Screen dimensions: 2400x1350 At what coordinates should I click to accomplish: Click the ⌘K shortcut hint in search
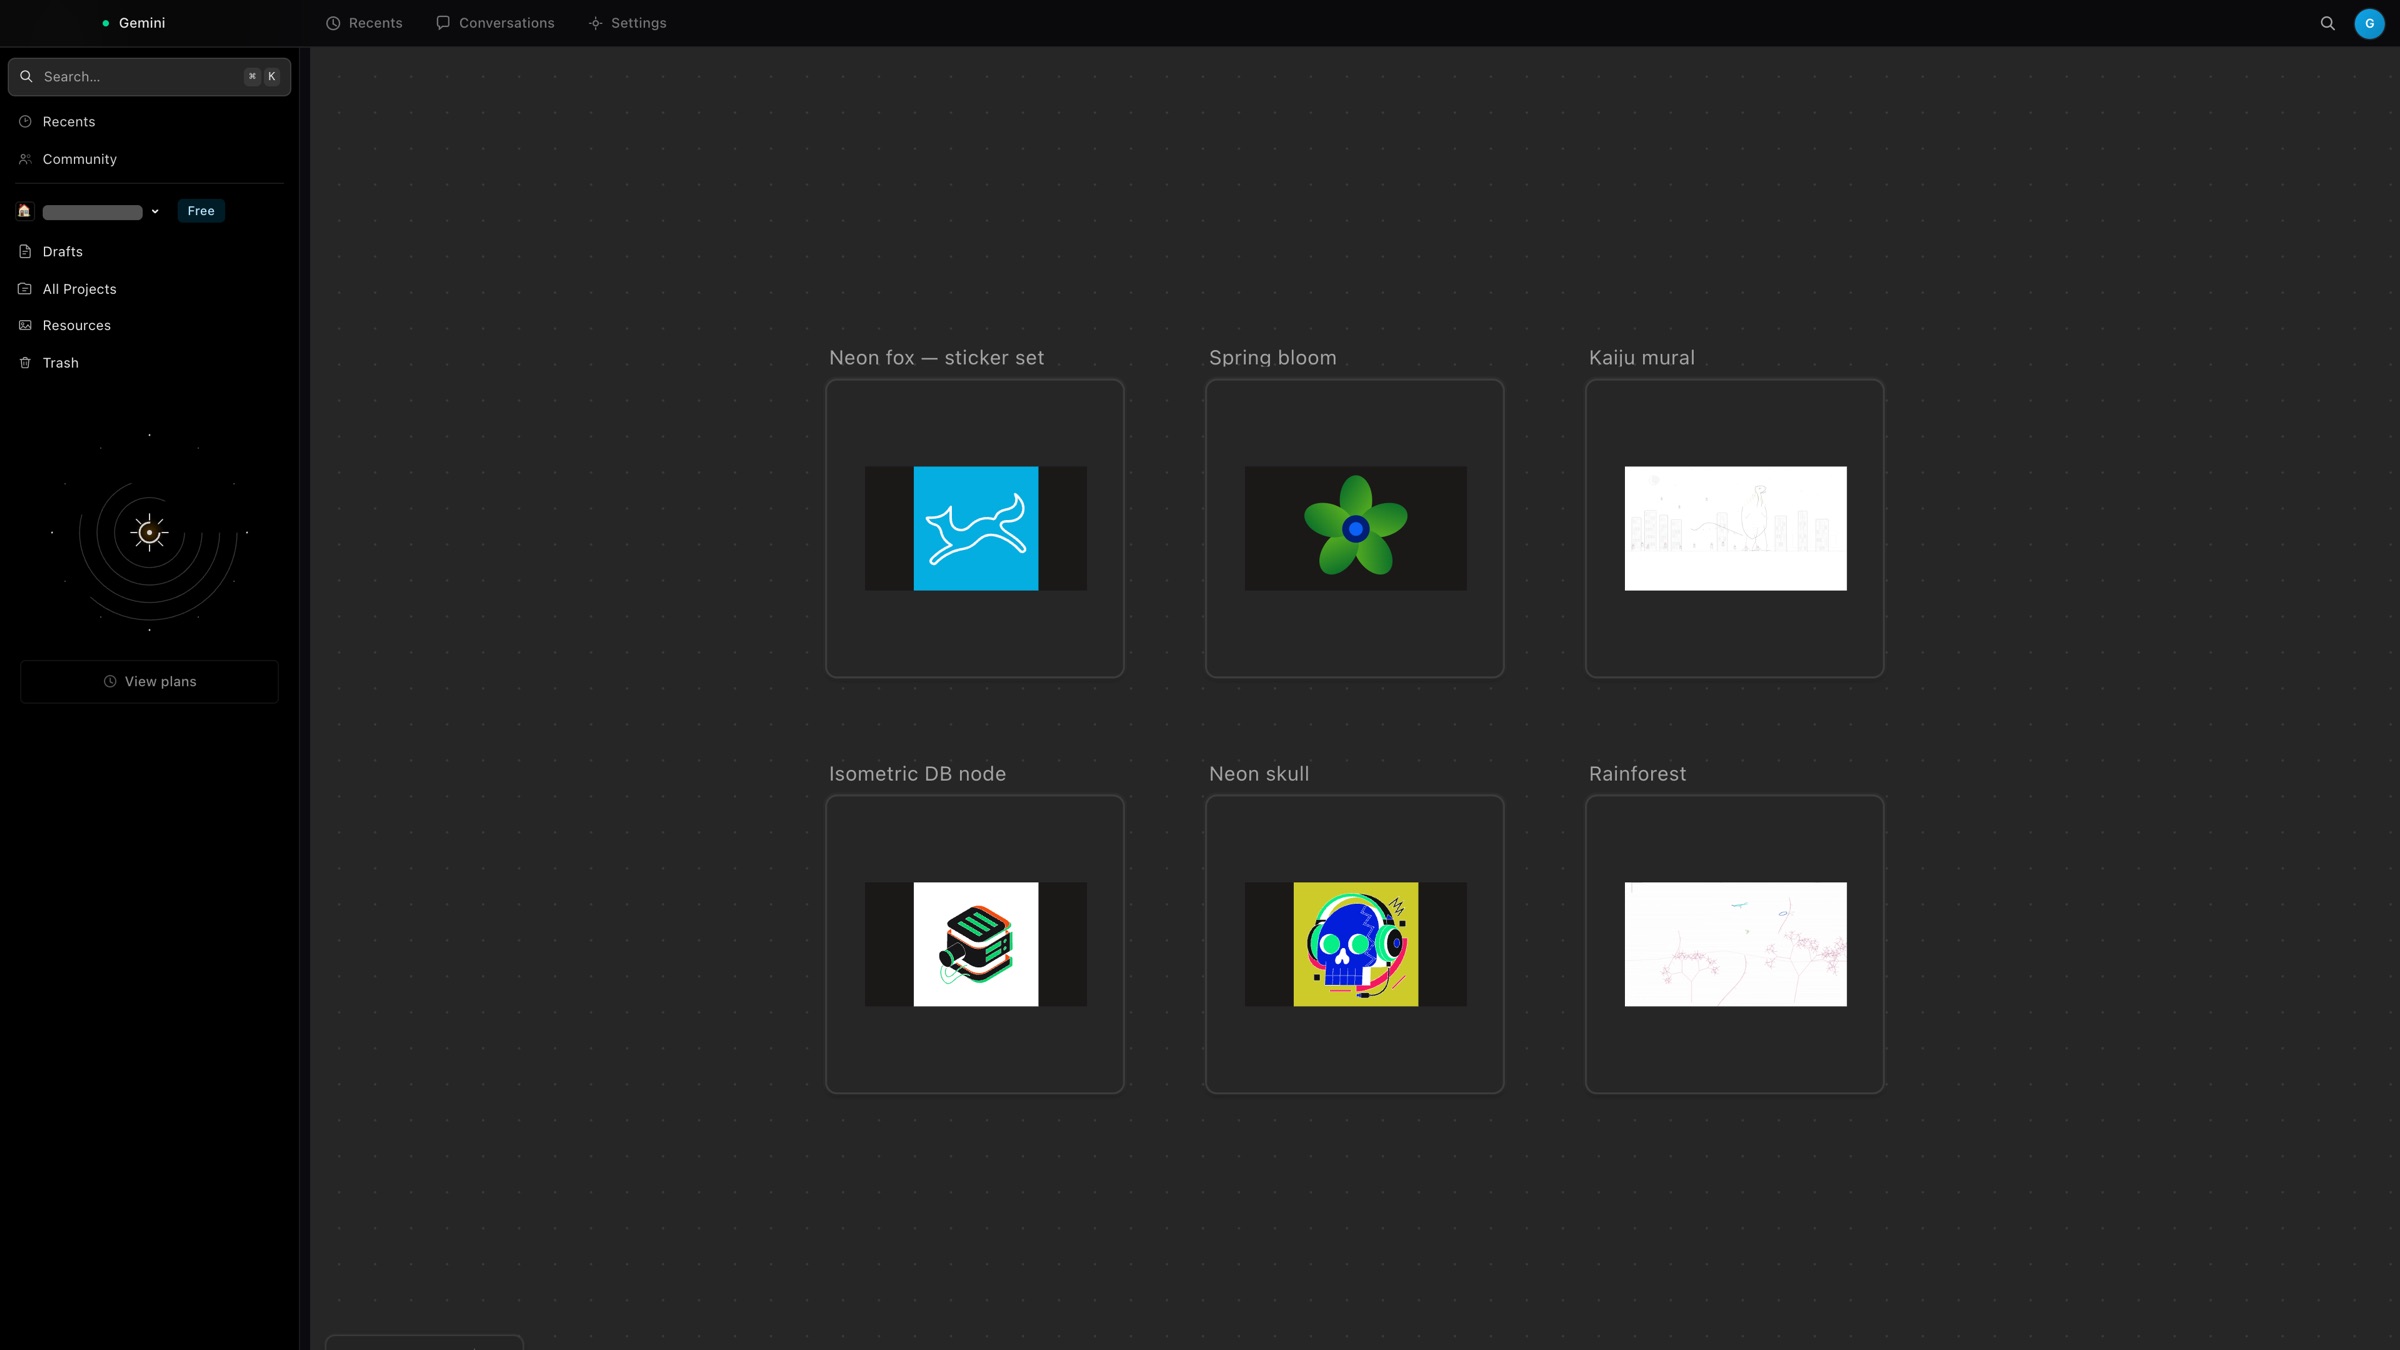262,76
